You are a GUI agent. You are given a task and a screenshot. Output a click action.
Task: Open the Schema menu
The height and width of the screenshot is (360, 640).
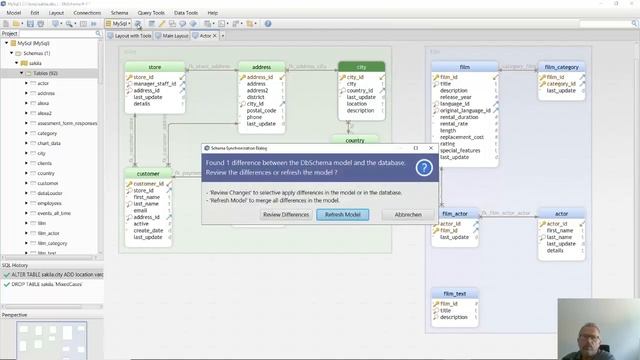pos(119,13)
